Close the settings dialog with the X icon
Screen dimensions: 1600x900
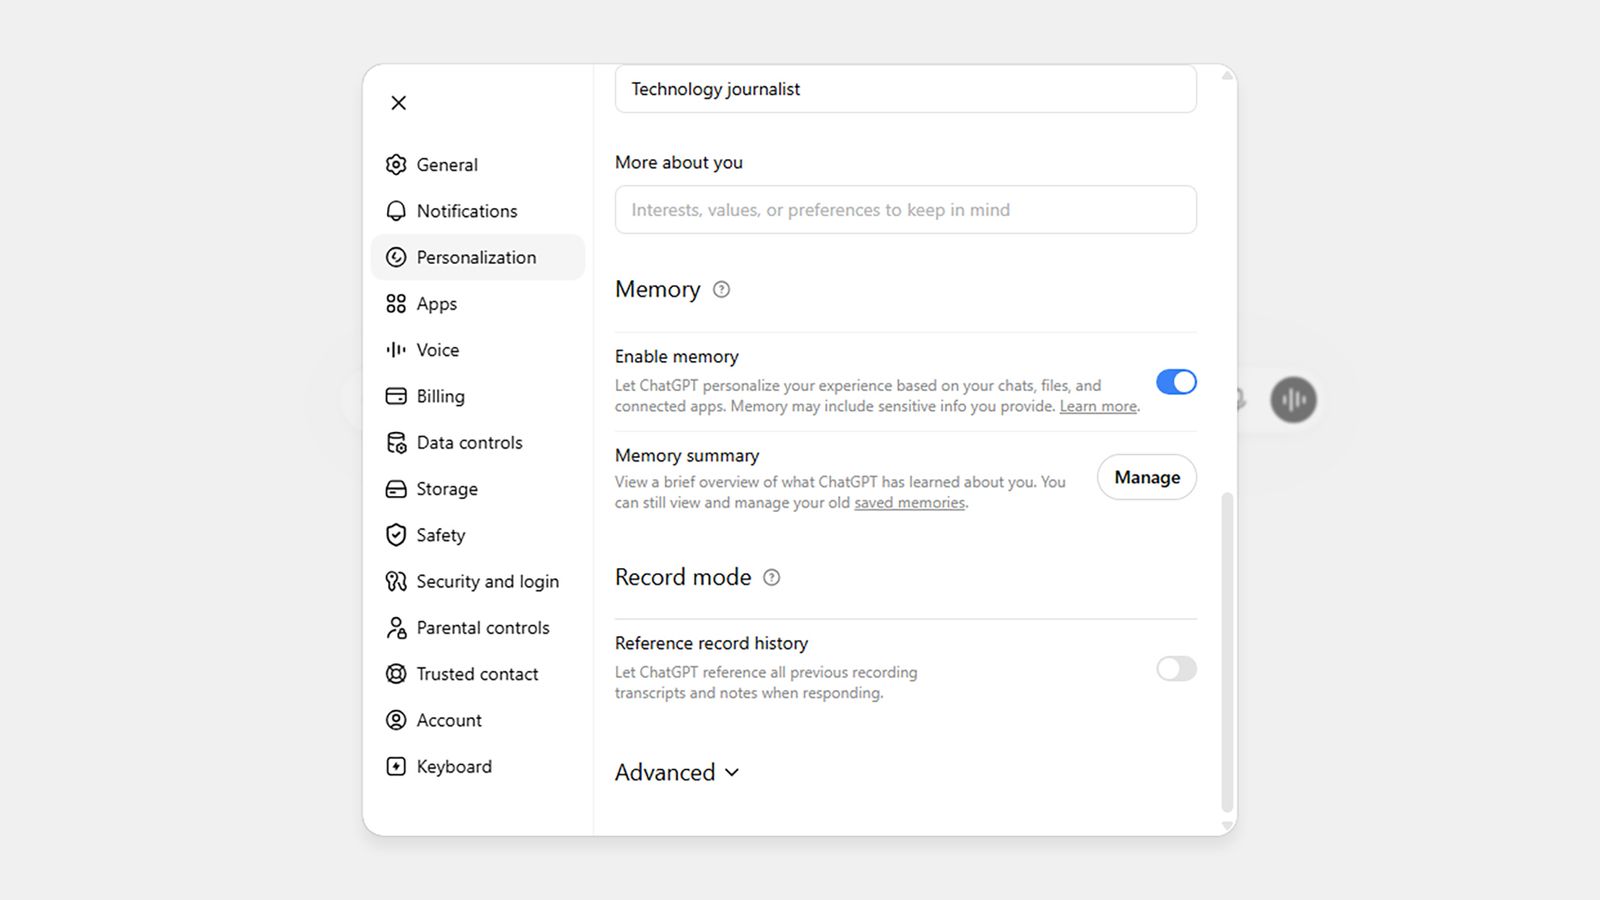pyautogui.click(x=398, y=103)
